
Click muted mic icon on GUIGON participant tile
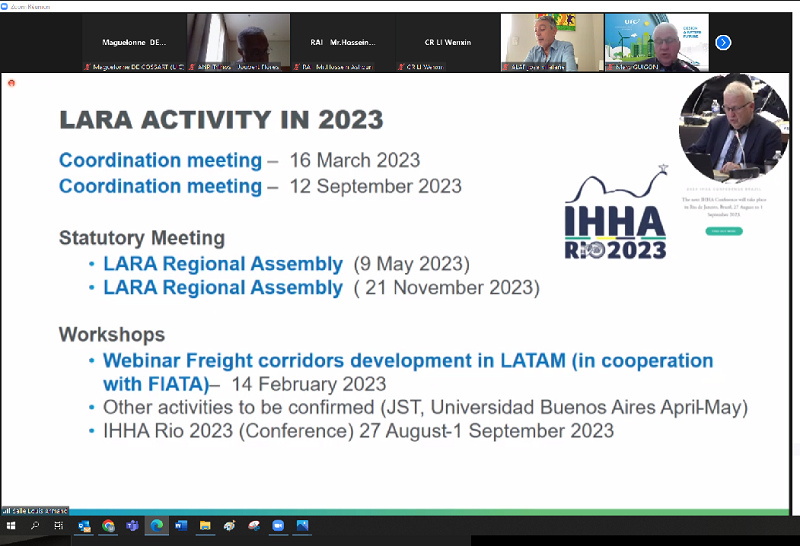(610, 67)
